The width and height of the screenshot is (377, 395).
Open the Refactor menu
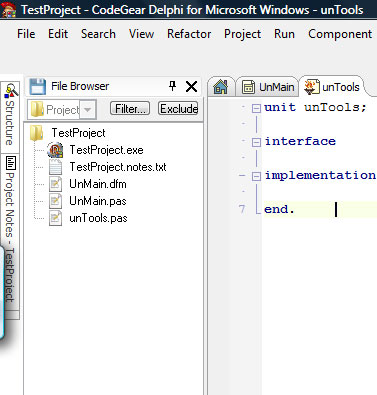pos(189,34)
